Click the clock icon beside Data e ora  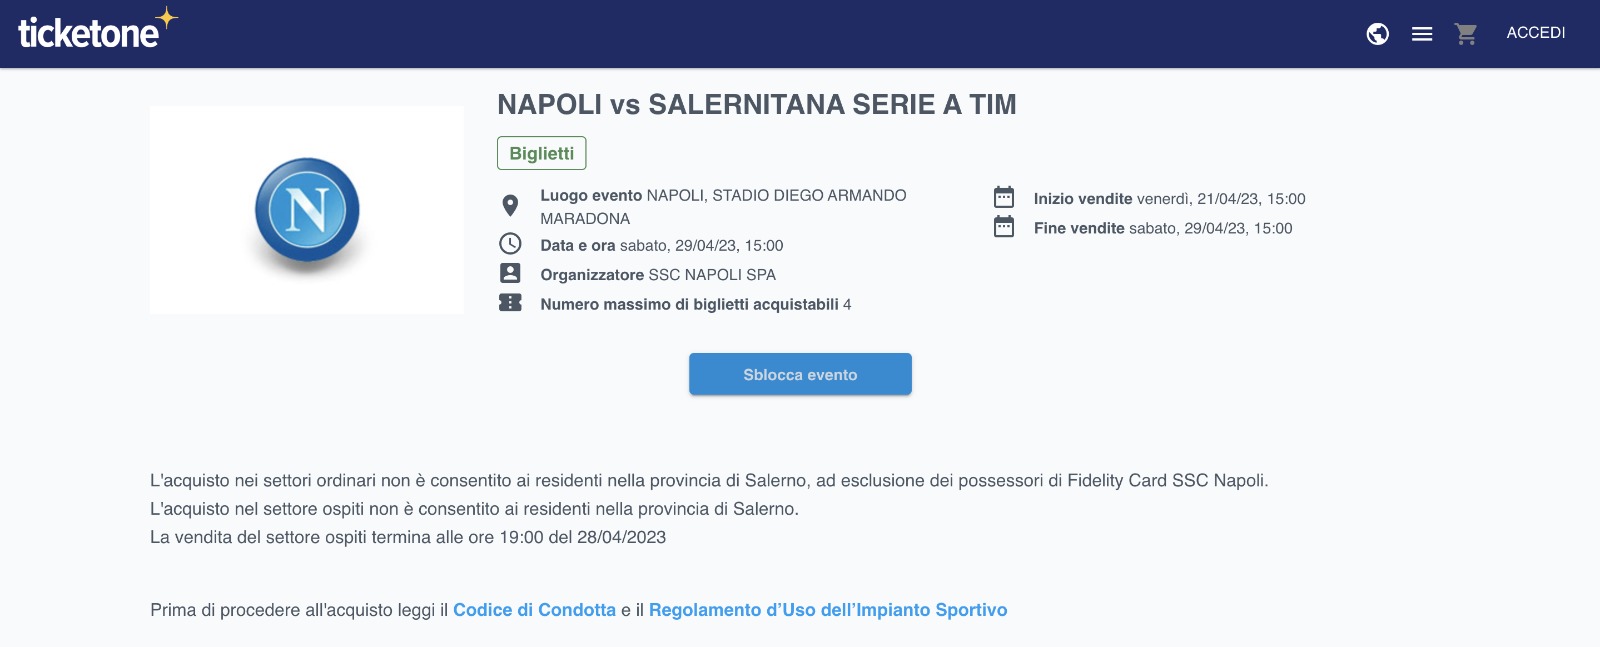510,244
